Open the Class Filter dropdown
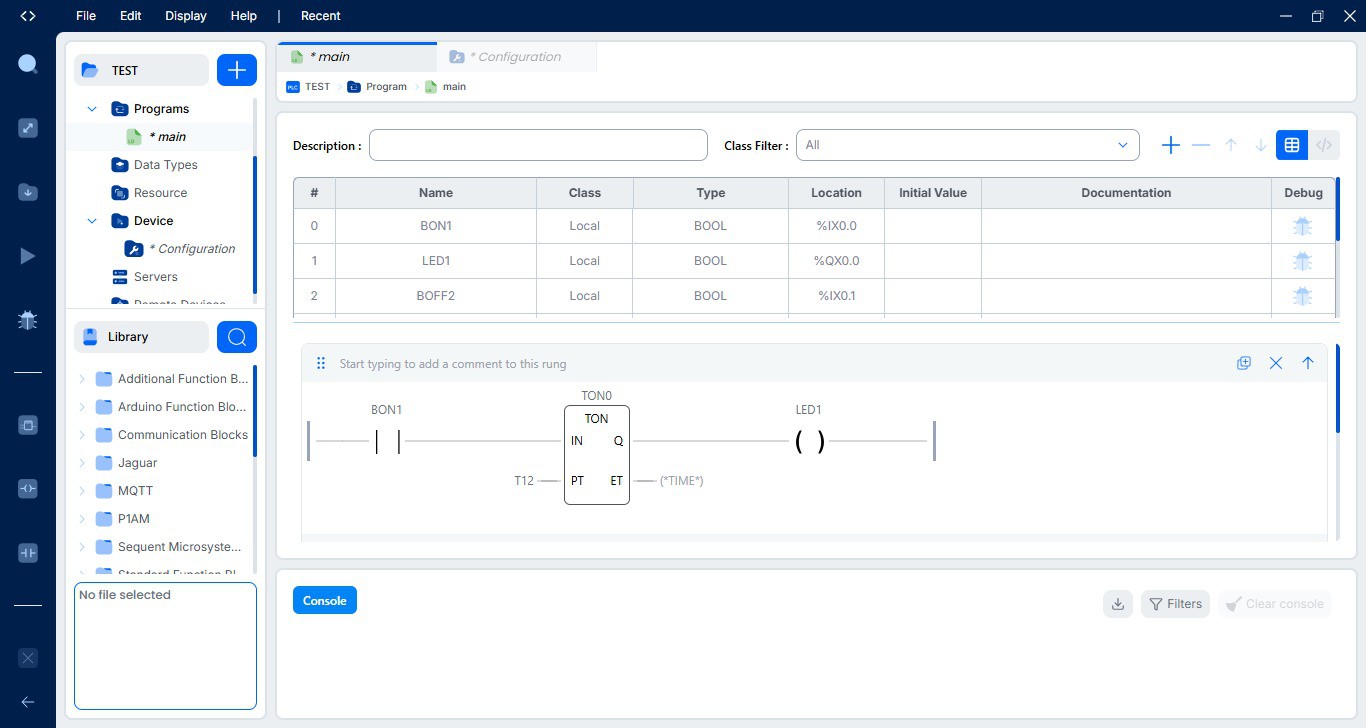 coord(967,145)
